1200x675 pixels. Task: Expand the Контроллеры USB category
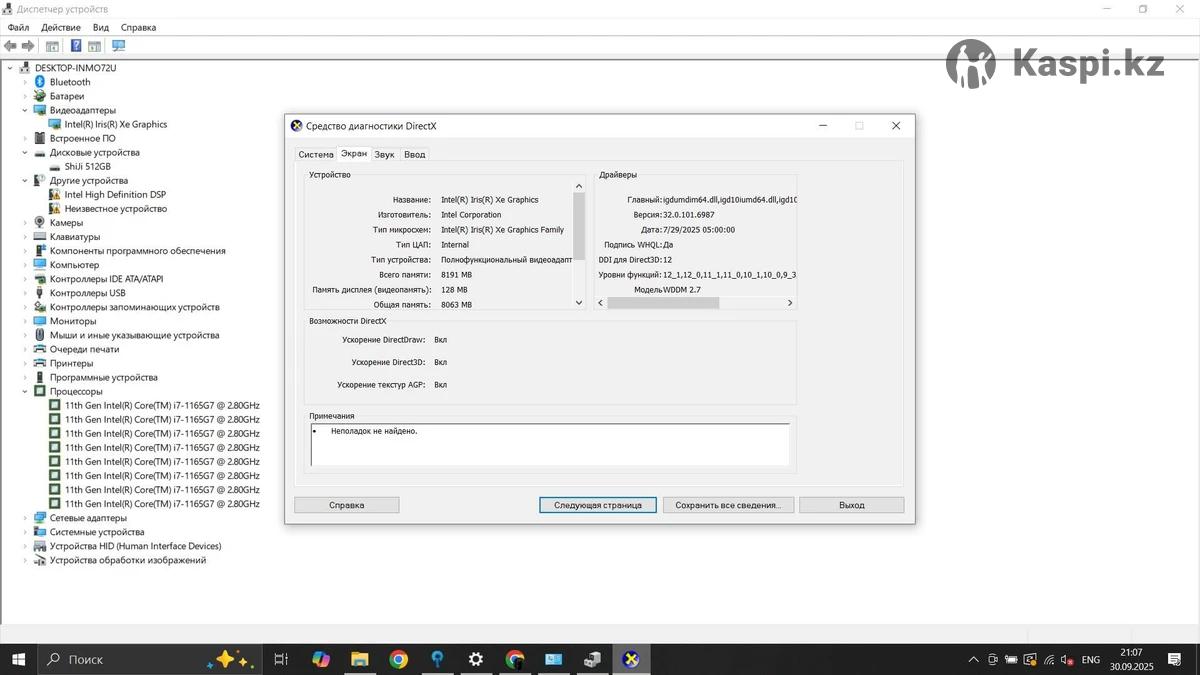pos(26,293)
